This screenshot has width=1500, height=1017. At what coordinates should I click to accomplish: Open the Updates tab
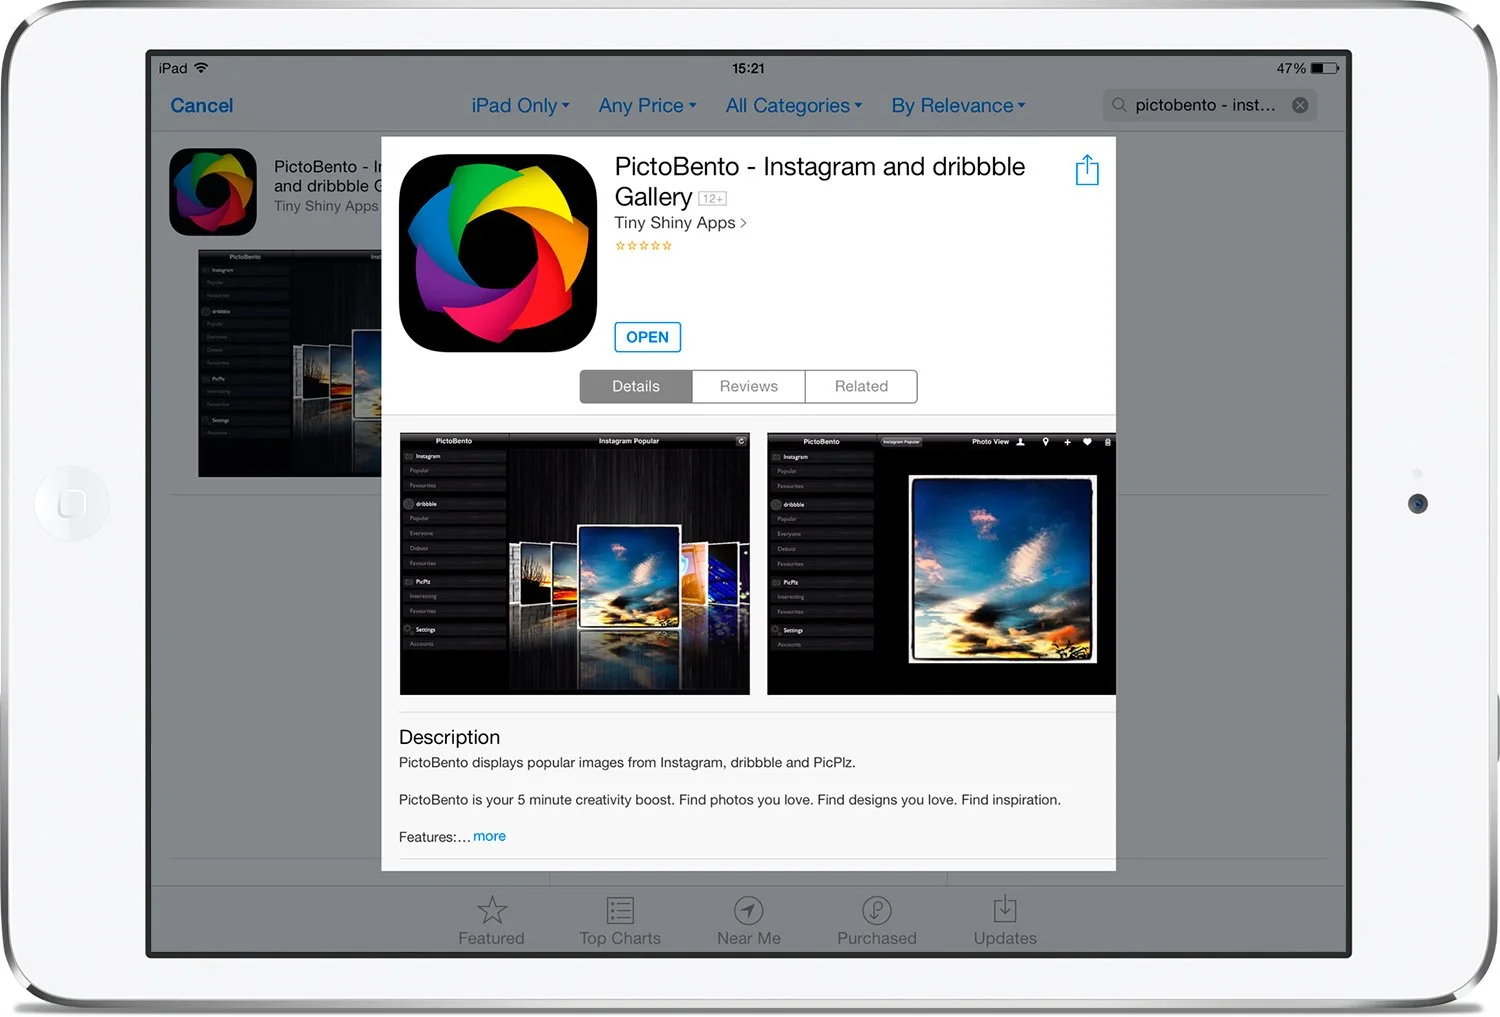tap(1005, 921)
